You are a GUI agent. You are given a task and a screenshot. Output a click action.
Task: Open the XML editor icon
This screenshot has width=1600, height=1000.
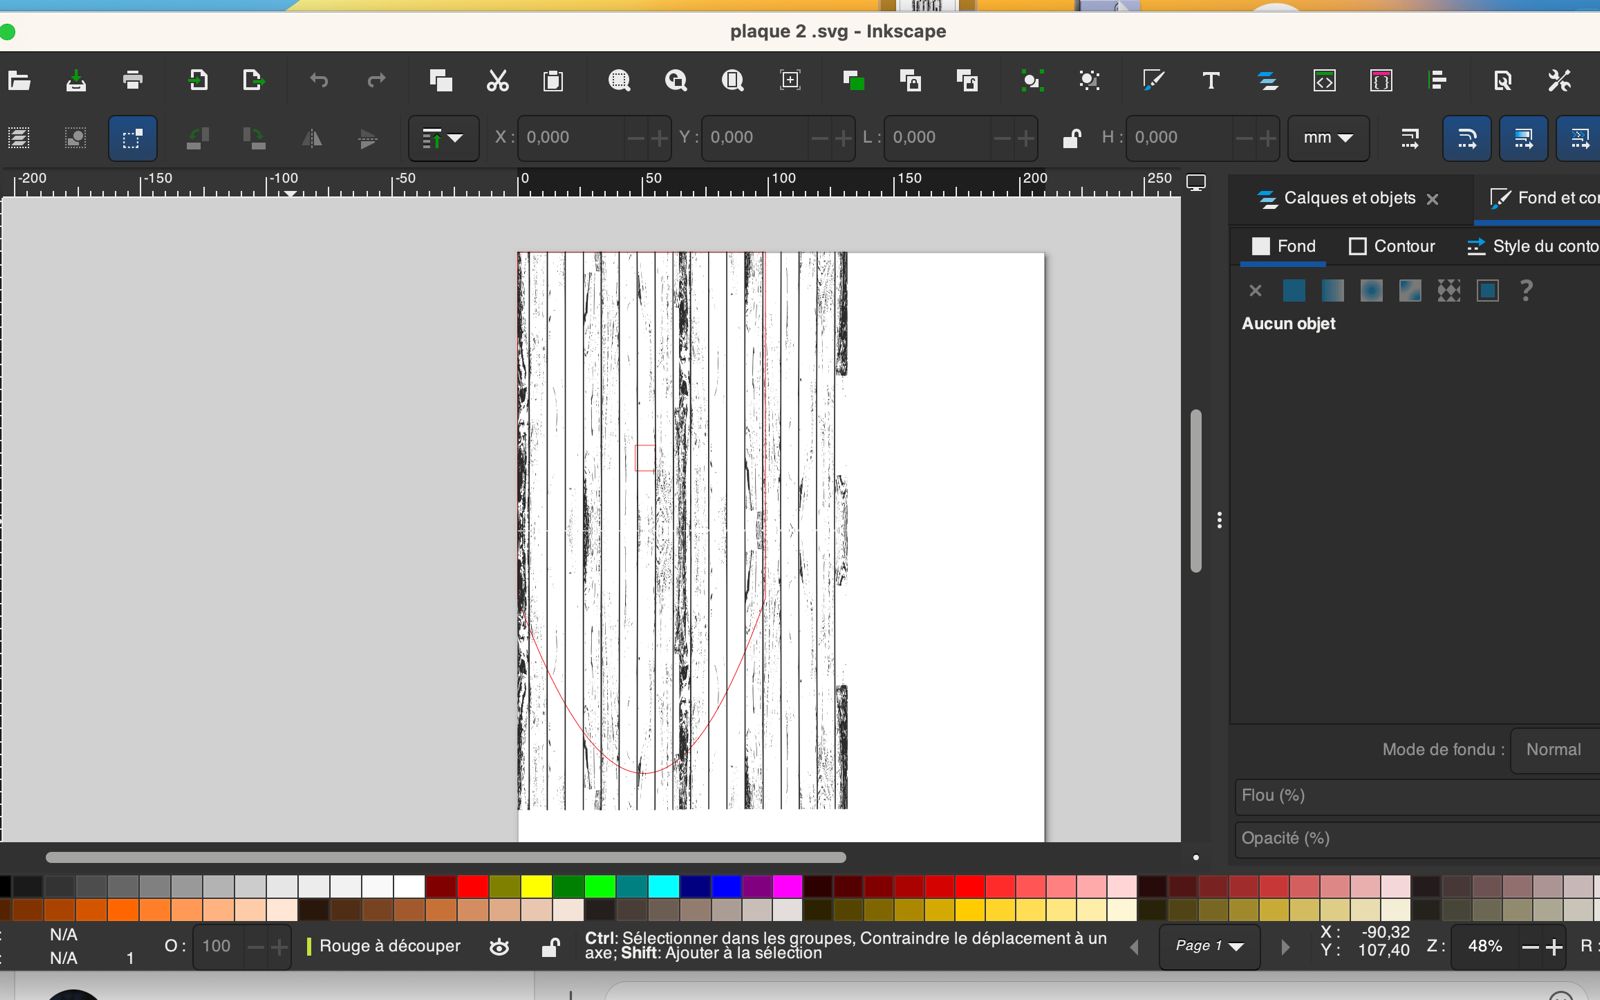click(x=1324, y=81)
